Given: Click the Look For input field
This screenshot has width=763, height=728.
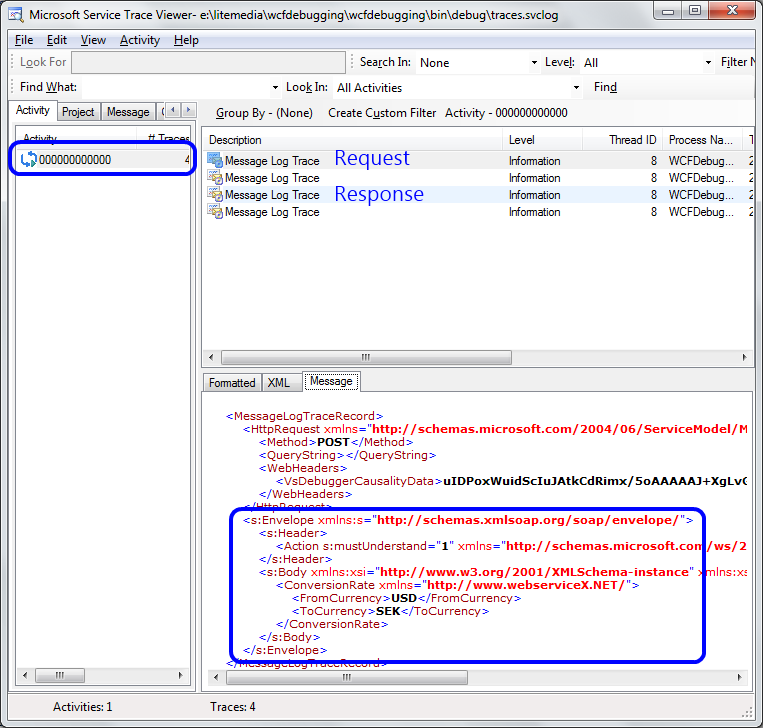Looking at the screenshot, I should coord(208,62).
